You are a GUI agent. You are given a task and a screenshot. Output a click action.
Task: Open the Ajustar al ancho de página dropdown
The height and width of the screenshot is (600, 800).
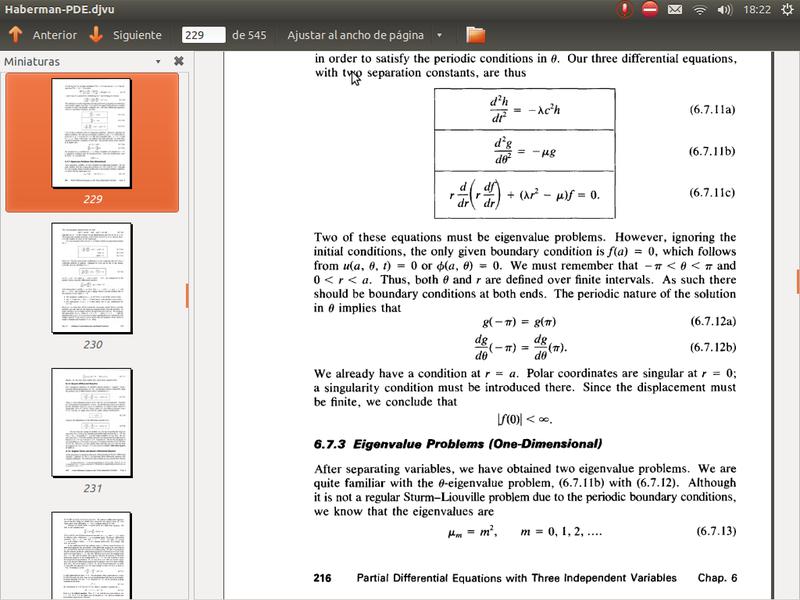click(356, 35)
